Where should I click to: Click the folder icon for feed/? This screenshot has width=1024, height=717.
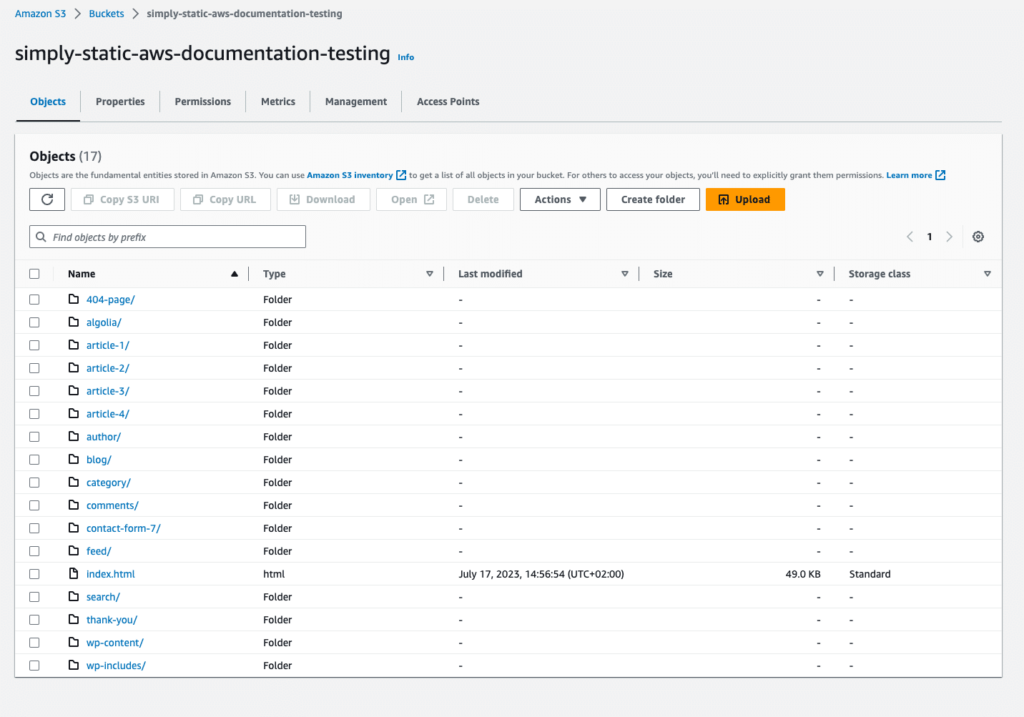[74, 550]
